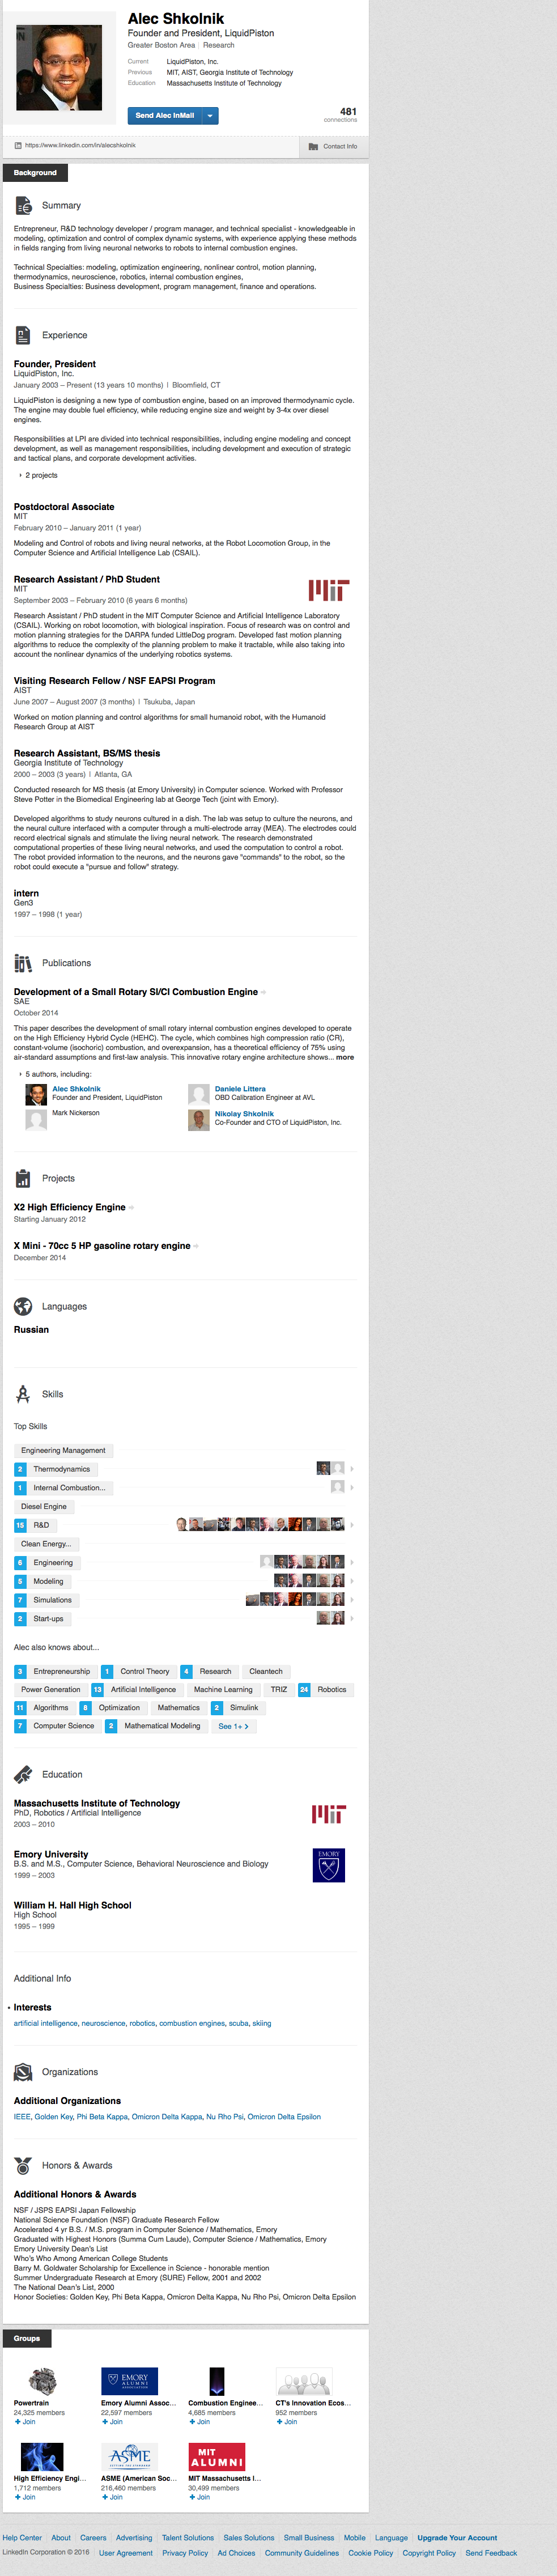Show more skills via See 1+

pyautogui.click(x=233, y=1726)
